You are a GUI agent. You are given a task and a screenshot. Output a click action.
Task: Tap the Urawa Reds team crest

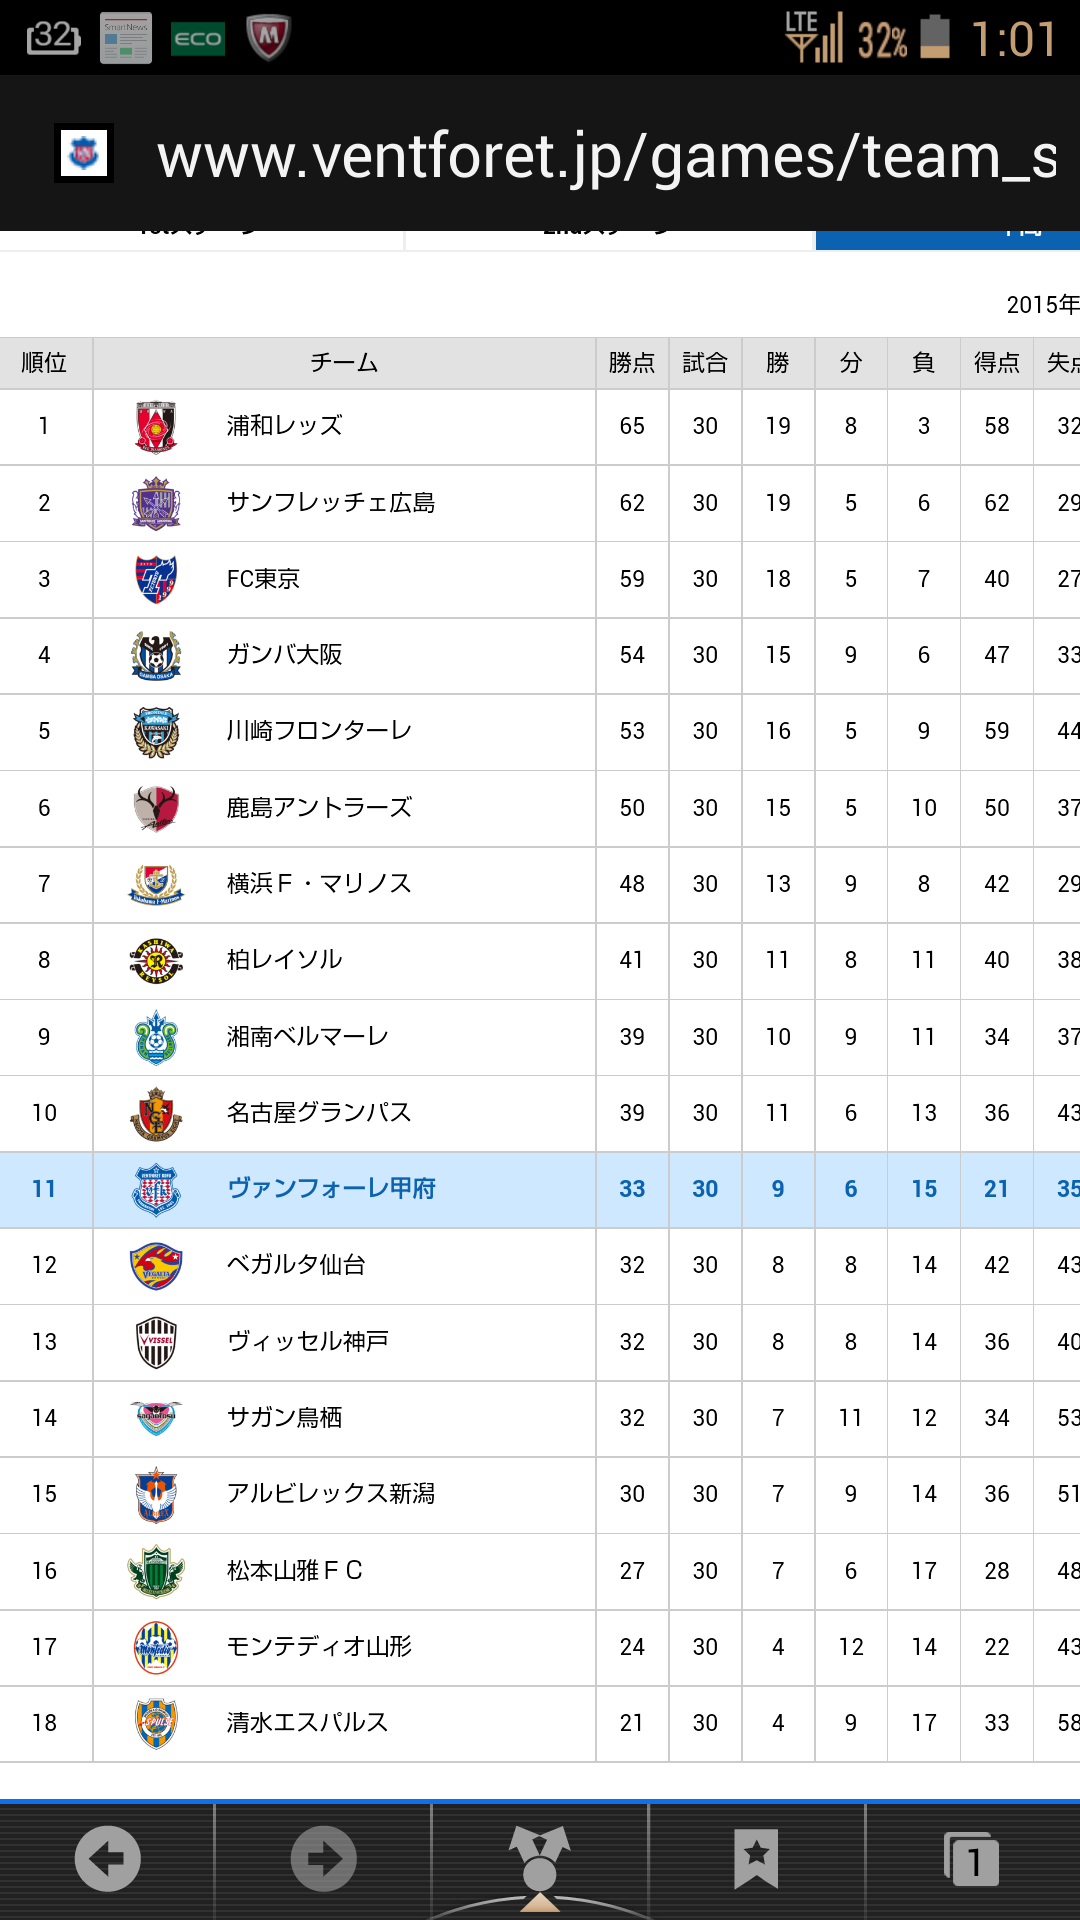point(156,427)
